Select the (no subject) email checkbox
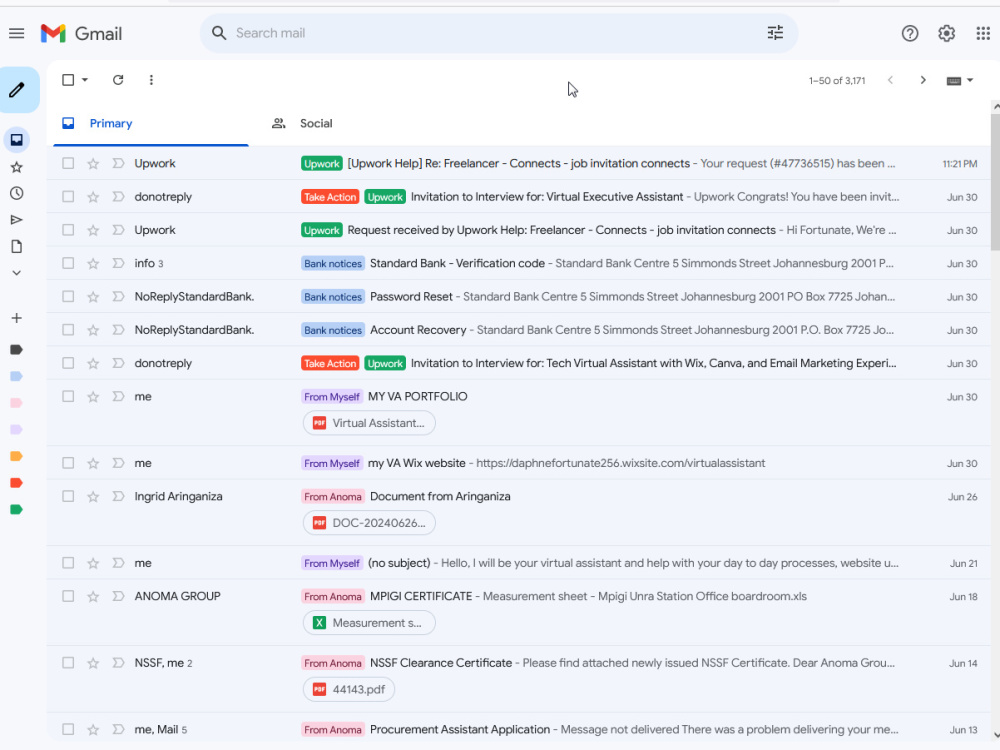Viewport: 1000px width, 750px height. pyautogui.click(x=68, y=563)
